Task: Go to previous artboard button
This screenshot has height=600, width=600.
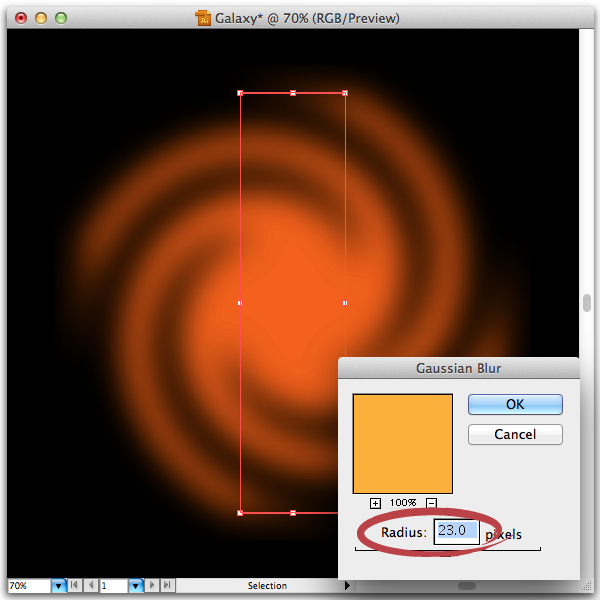Action: tap(91, 585)
